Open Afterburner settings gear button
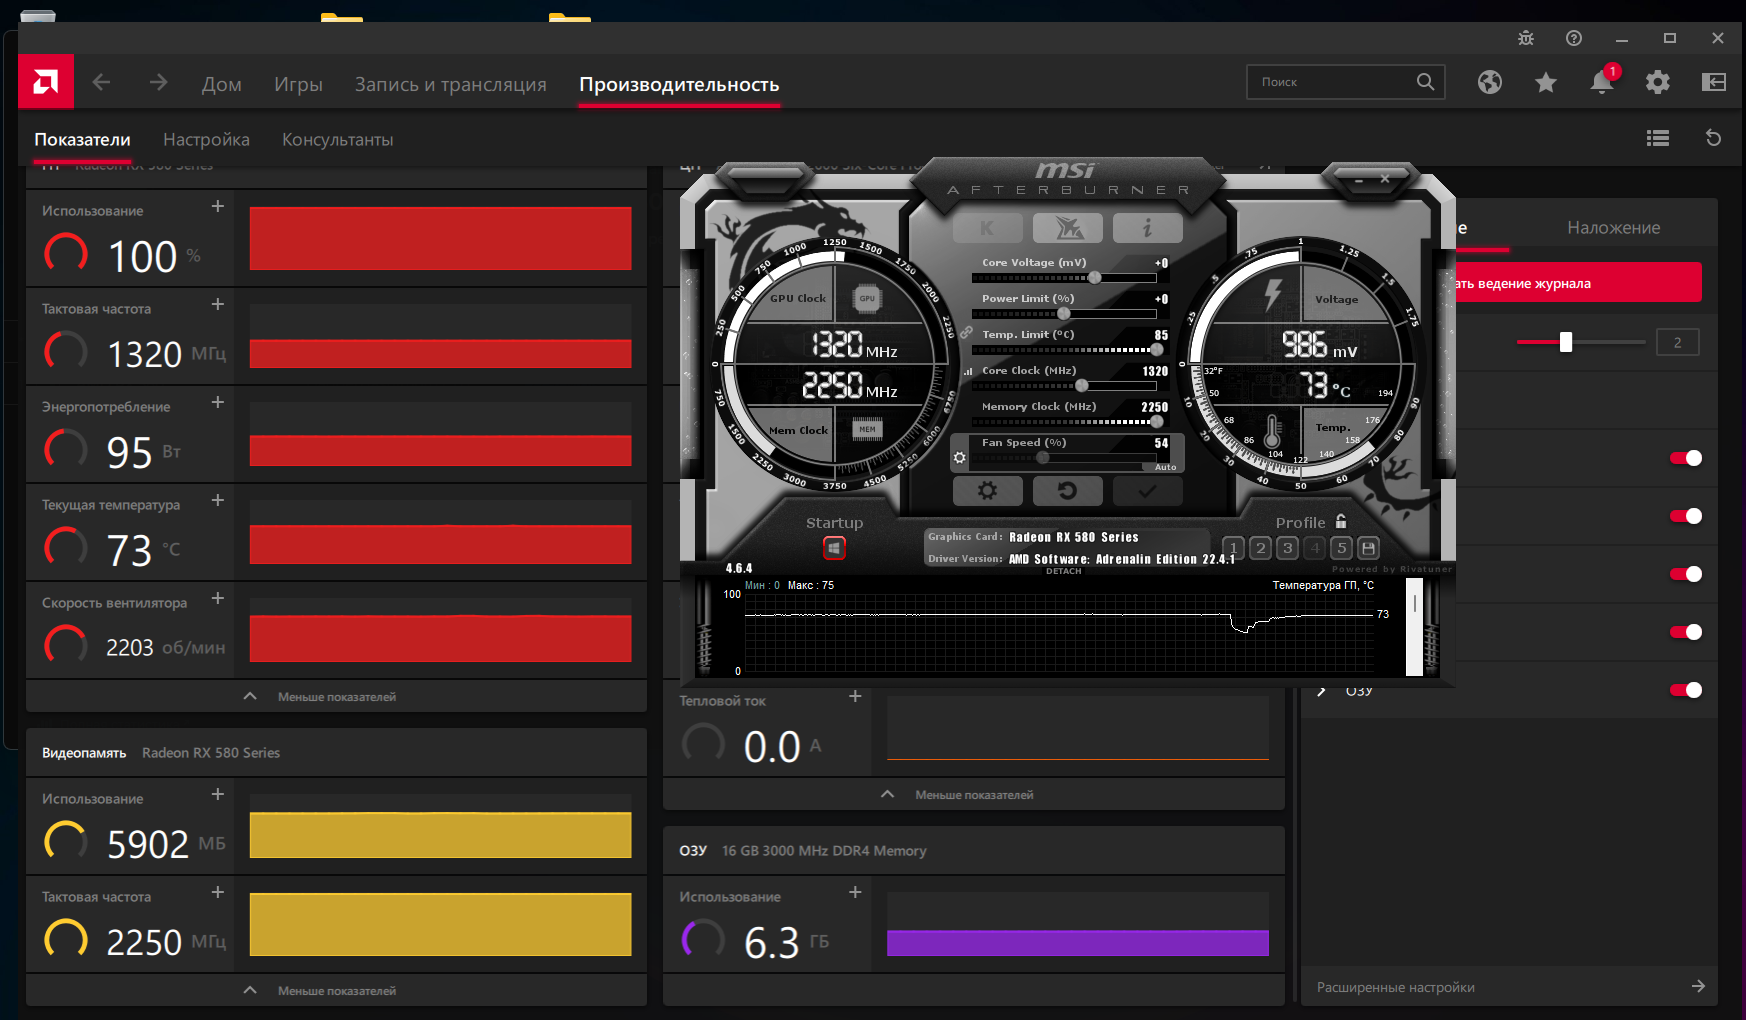Viewport: 1746px width, 1020px height. [x=987, y=491]
